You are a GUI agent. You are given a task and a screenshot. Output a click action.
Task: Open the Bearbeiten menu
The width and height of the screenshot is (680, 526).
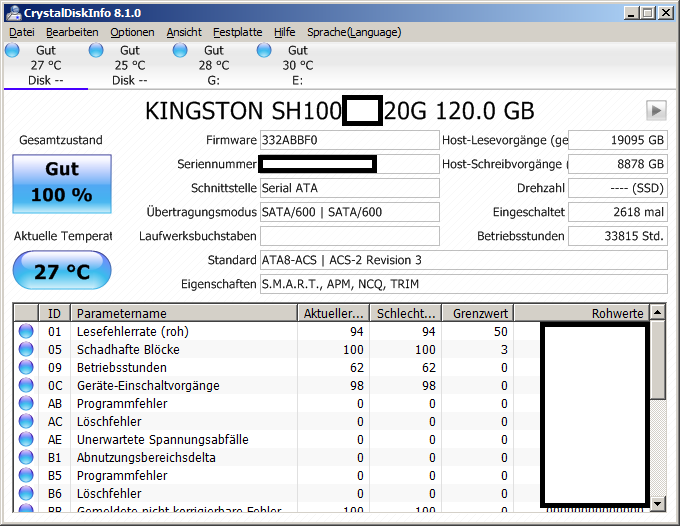point(72,33)
